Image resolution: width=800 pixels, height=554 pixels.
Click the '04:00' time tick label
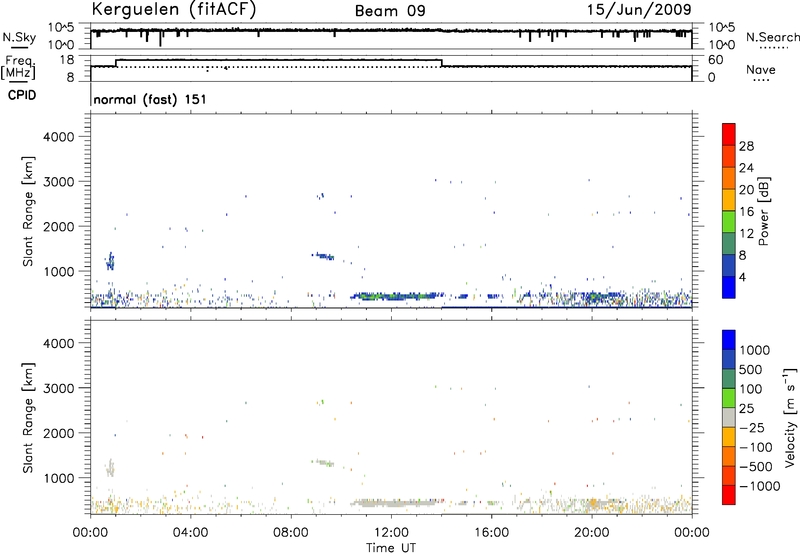coord(190,533)
